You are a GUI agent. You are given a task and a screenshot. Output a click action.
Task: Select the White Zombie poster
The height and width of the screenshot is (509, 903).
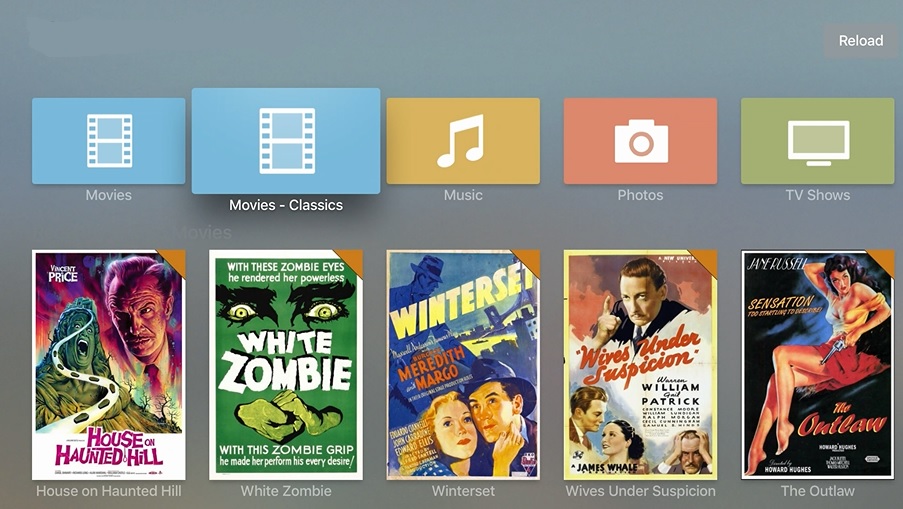point(286,365)
